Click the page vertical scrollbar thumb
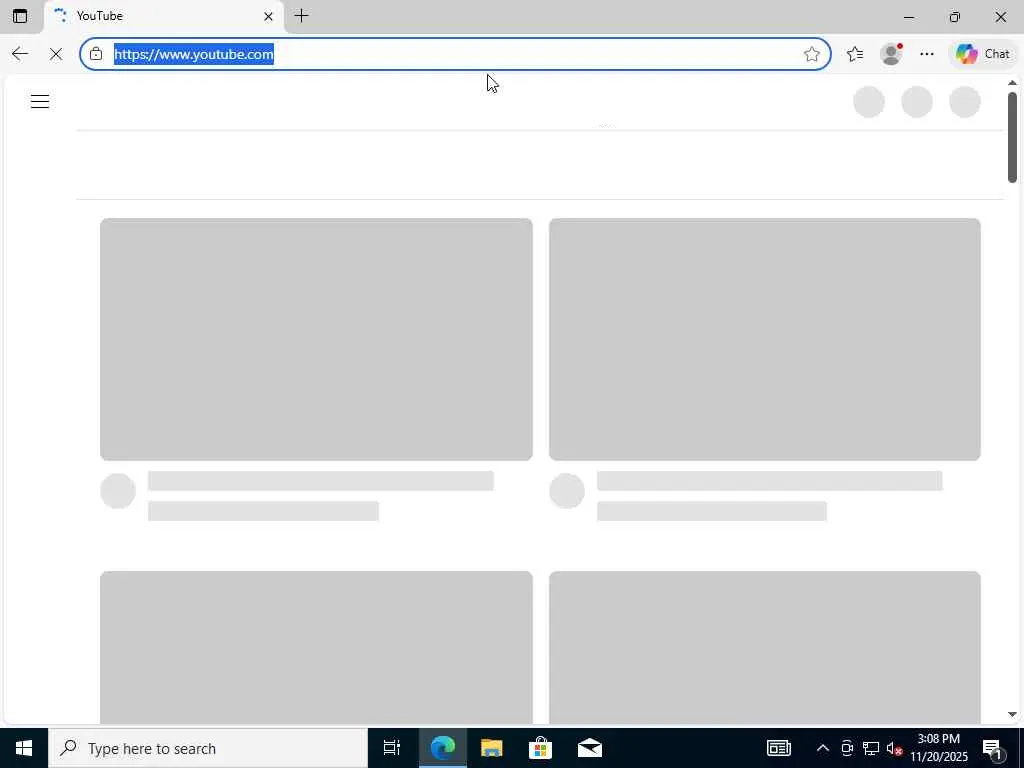This screenshot has width=1024, height=768. (1012, 137)
